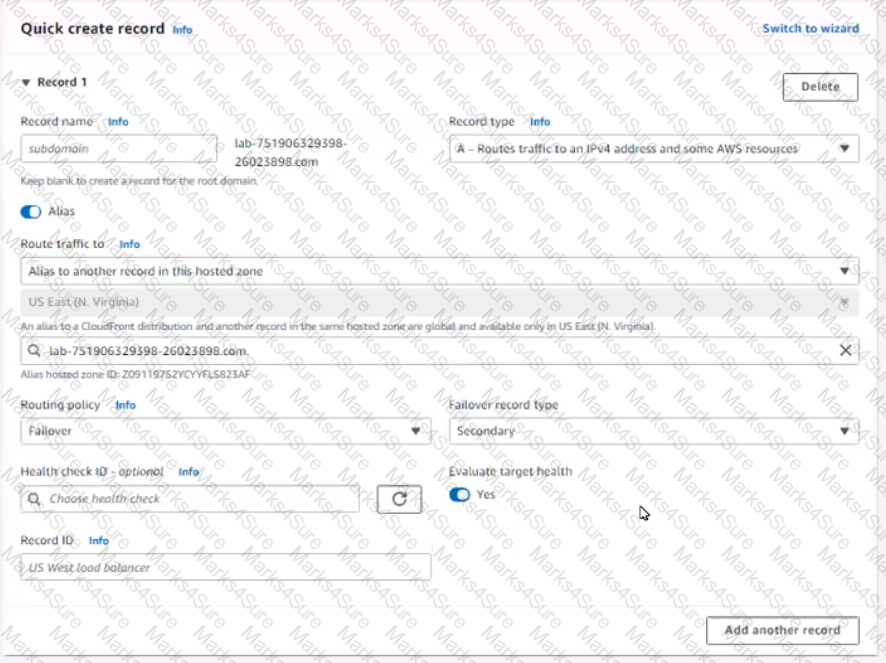Open Info link beside Record ID

(98, 541)
